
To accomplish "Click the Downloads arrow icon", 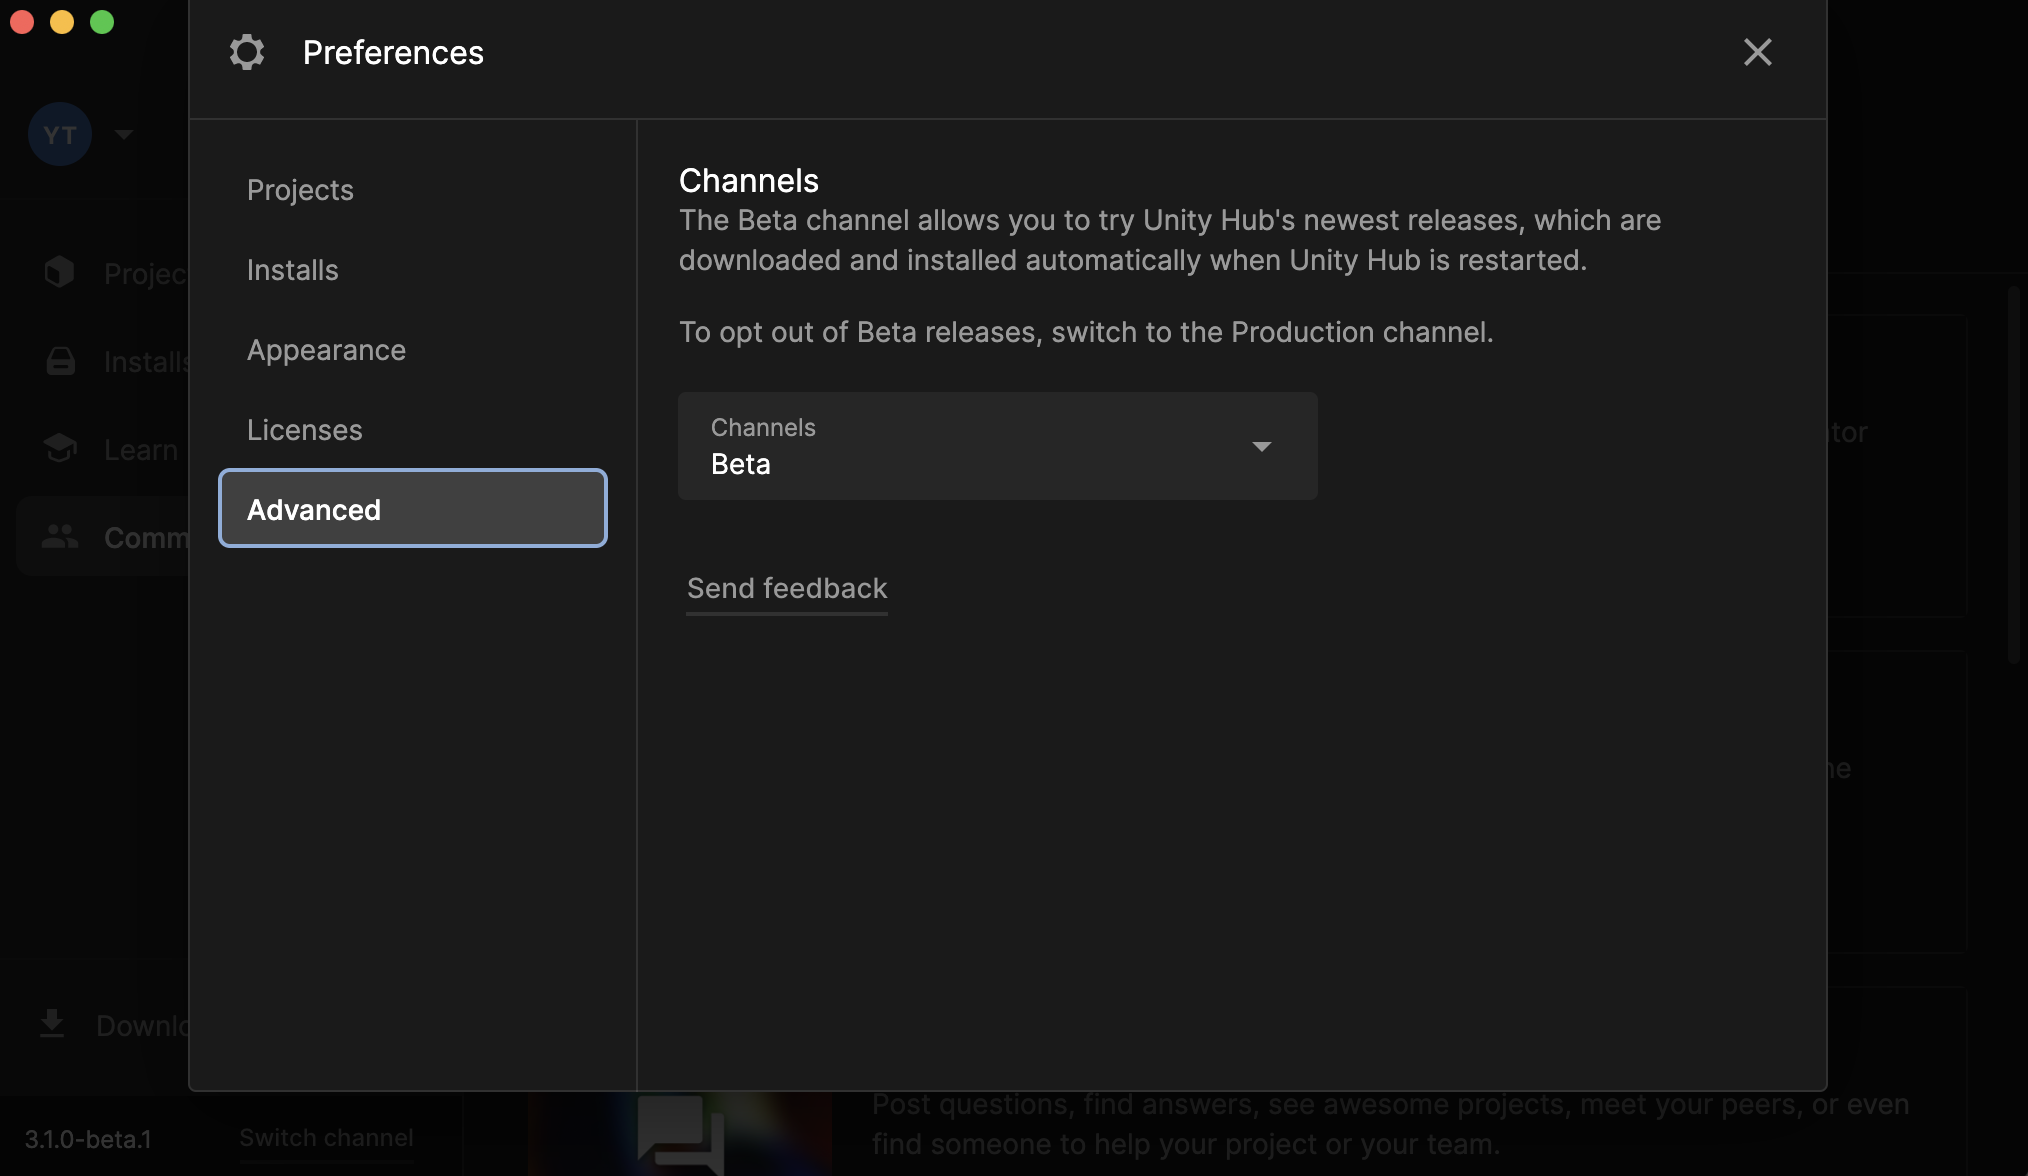I will [52, 1024].
